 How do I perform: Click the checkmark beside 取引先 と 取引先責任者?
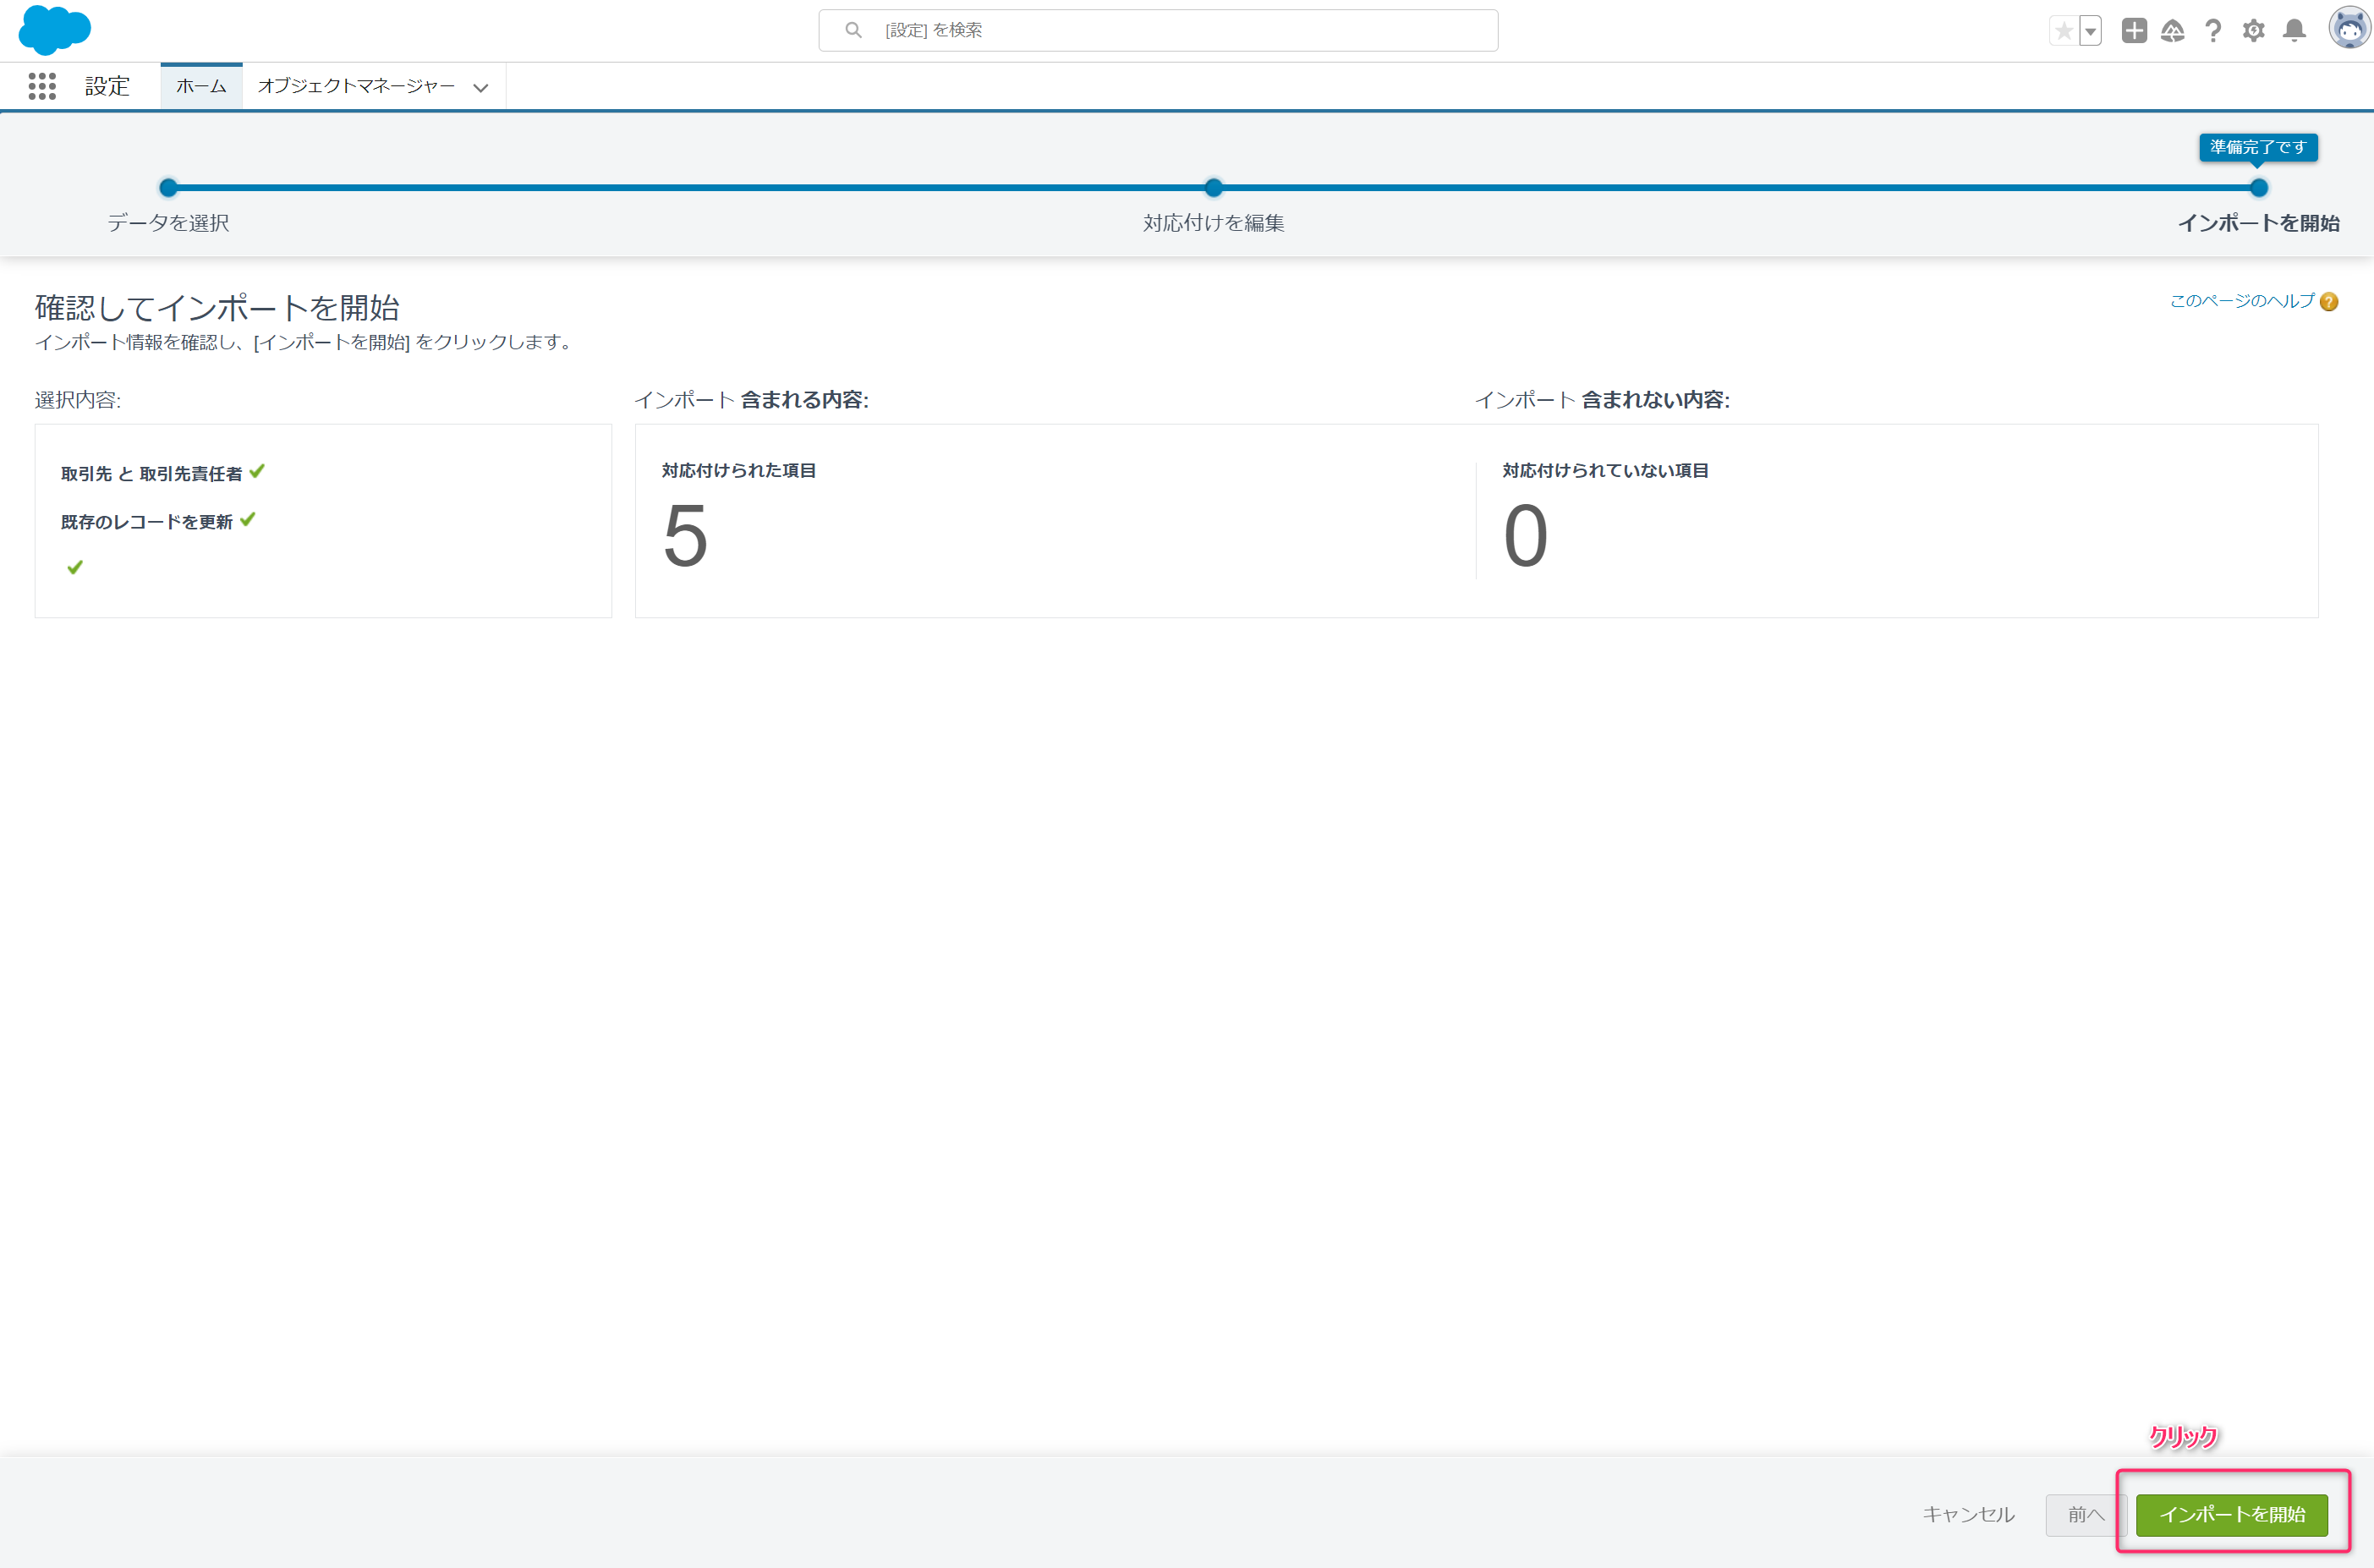(x=257, y=471)
